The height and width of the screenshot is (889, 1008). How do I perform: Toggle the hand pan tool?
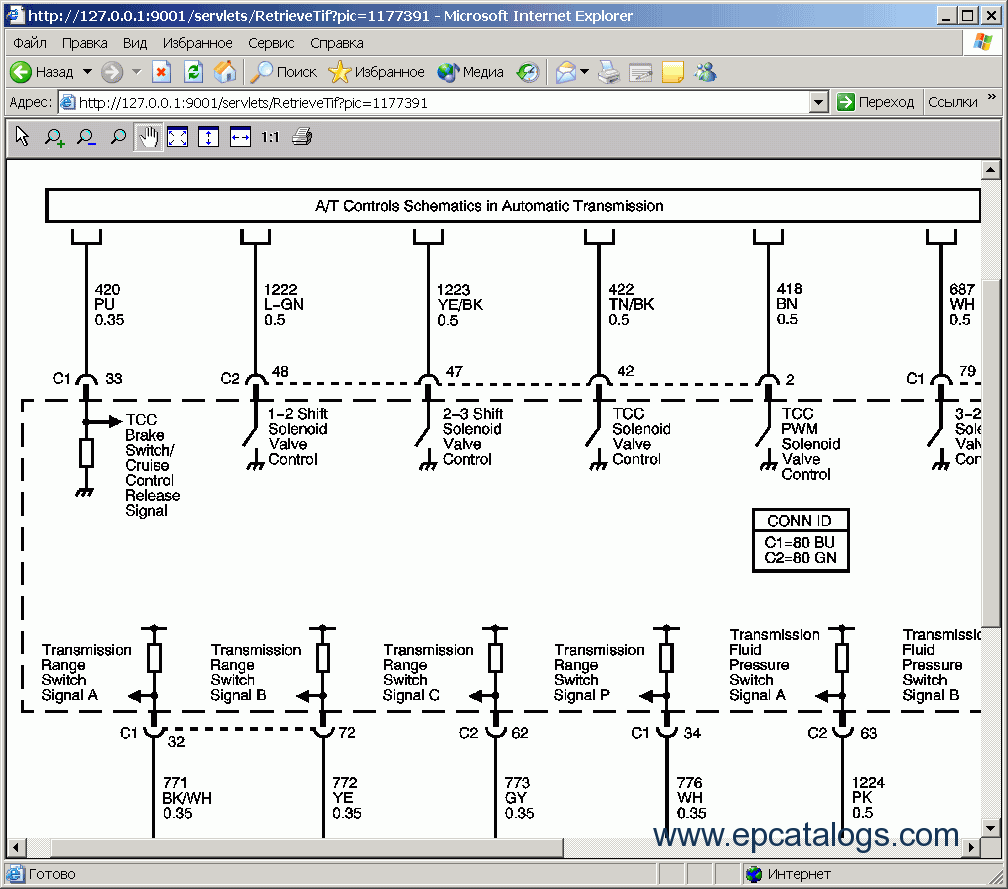[148, 138]
